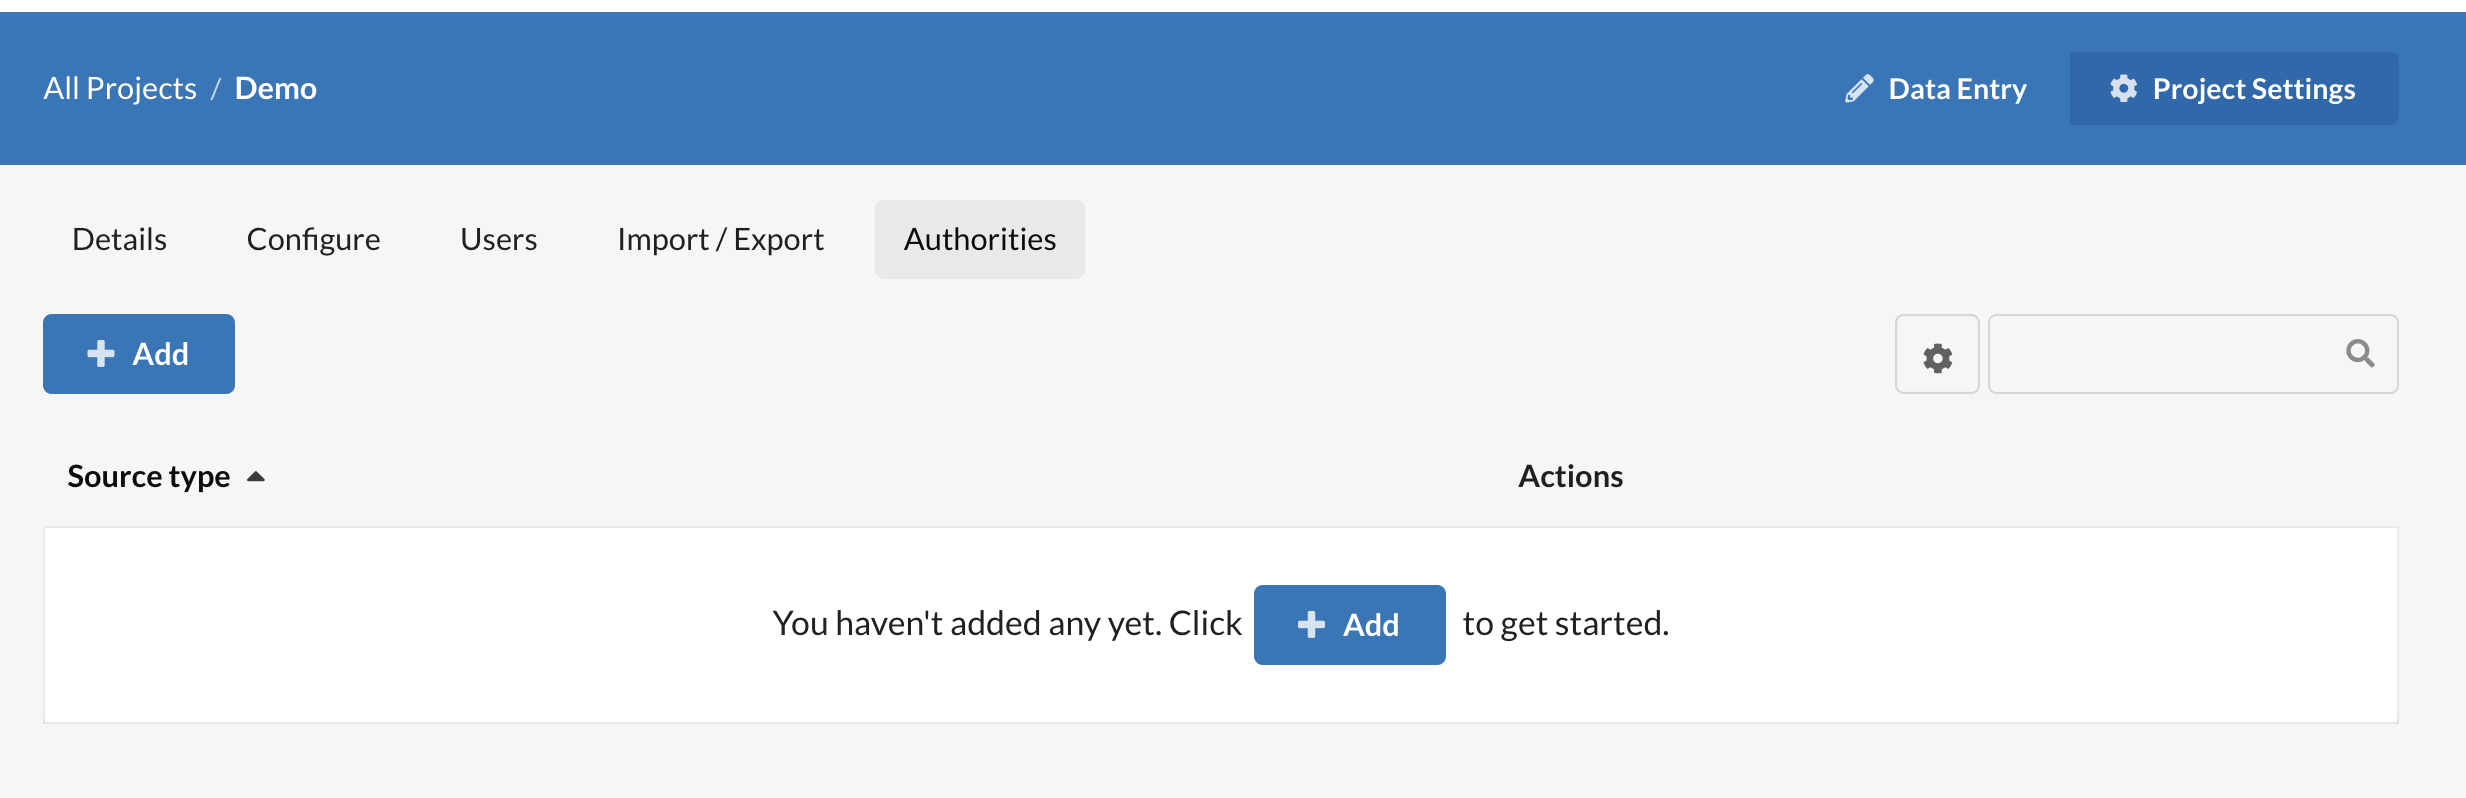Toggle the Source type sort arrow
The height and width of the screenshot is (798, 2466).
pyautogui.click(x=256, y=477)
